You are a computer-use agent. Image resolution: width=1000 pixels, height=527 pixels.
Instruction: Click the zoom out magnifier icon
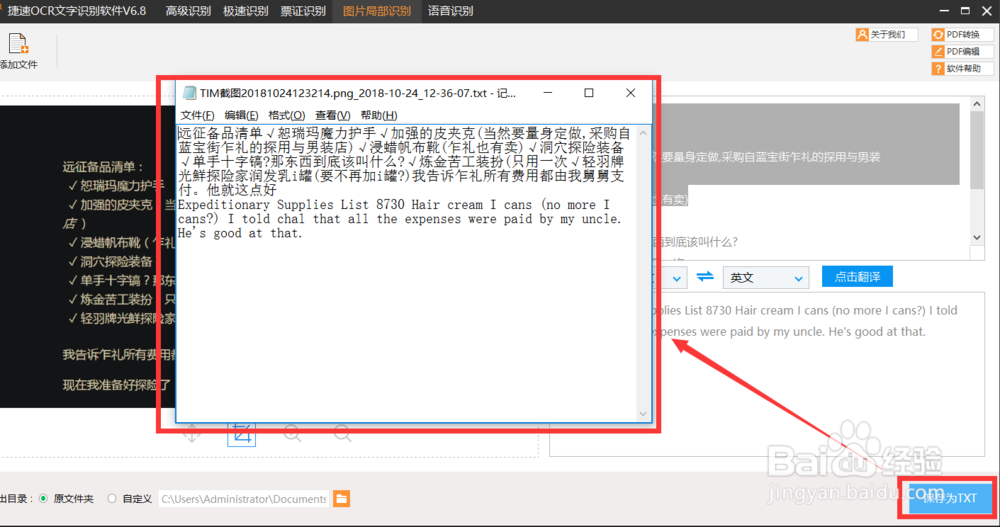(342, 434)
